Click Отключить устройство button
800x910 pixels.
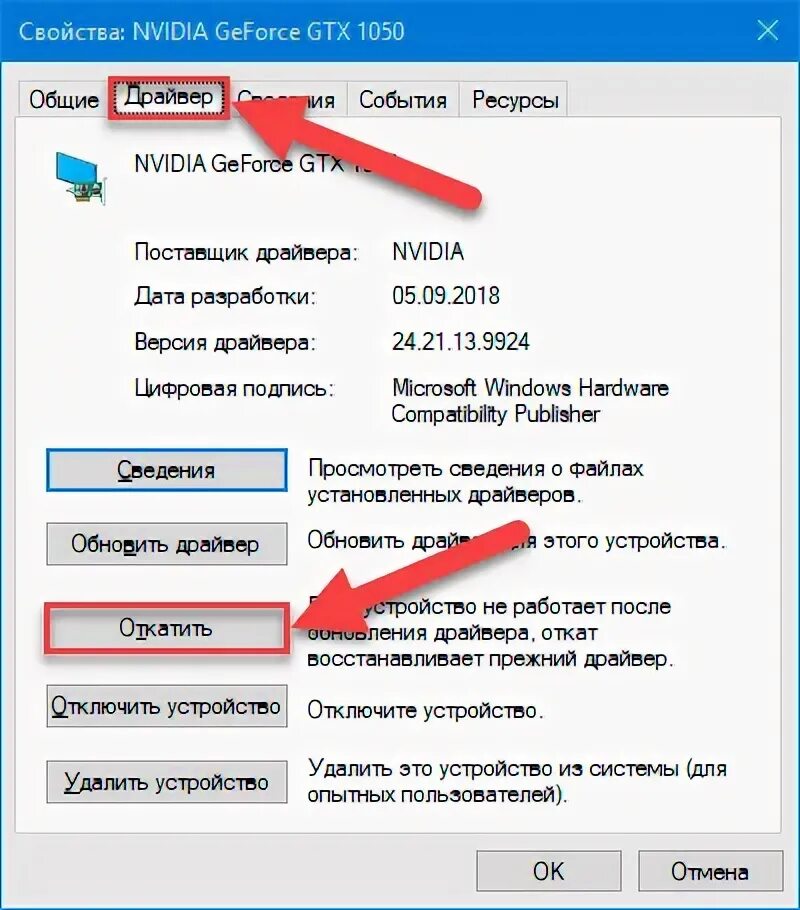pos(167,706)
